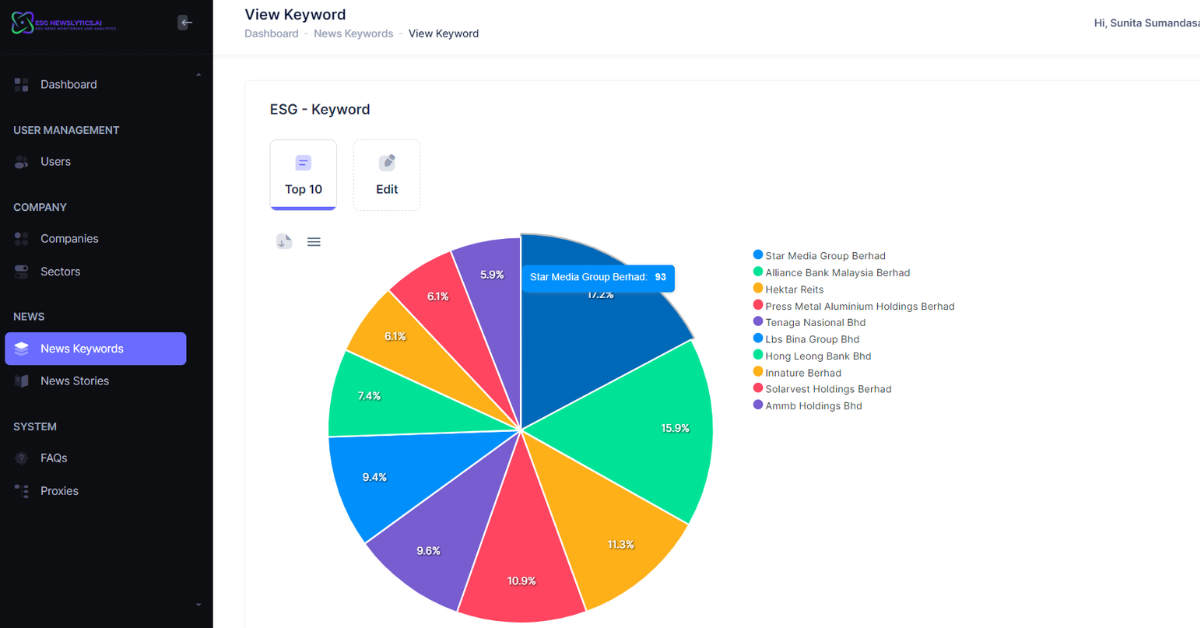Download the chart via download icon
1200x628 pixels.
click(284, 241)
